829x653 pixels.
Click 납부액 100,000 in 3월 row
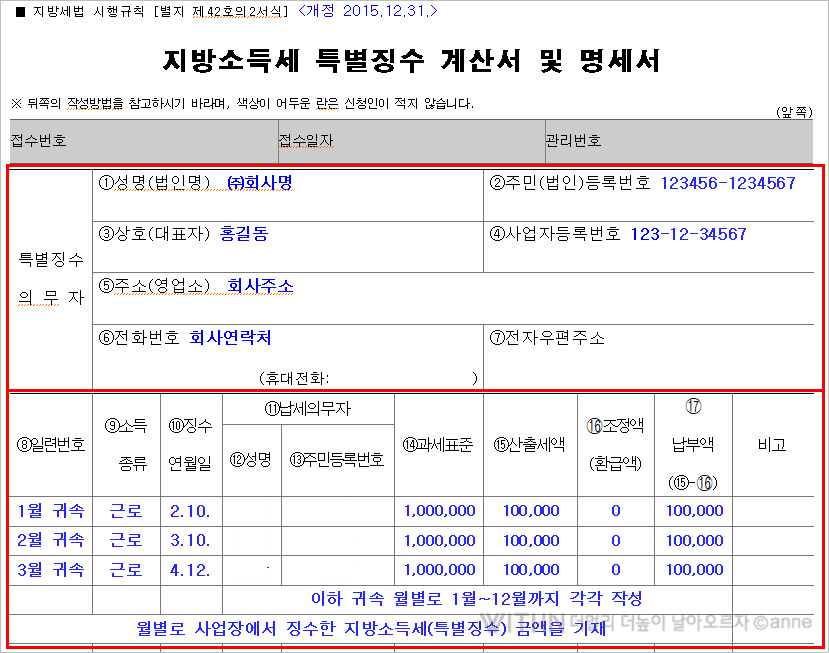694,570
